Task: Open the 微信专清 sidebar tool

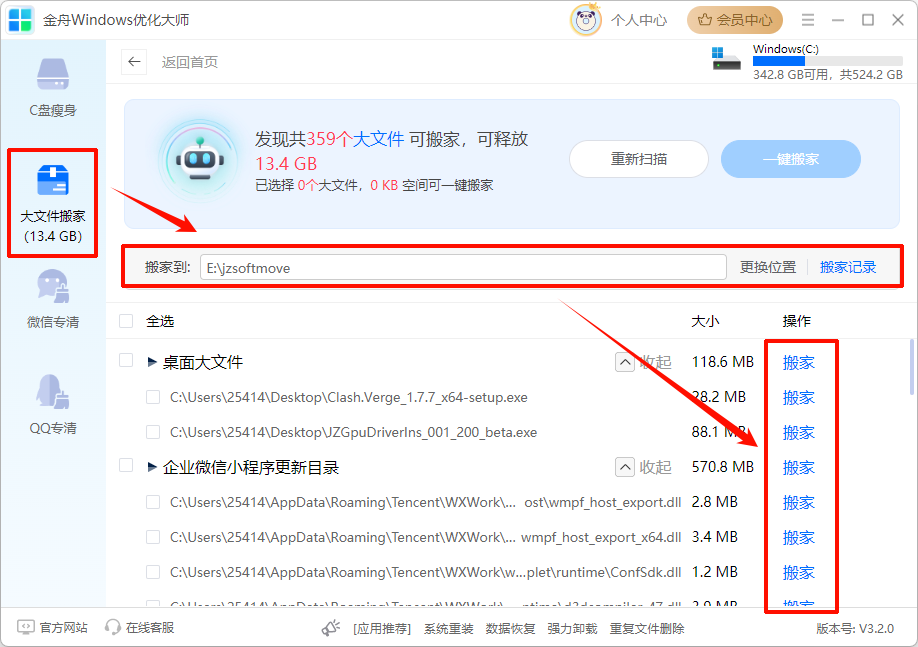Action: (x=53, y=299)
